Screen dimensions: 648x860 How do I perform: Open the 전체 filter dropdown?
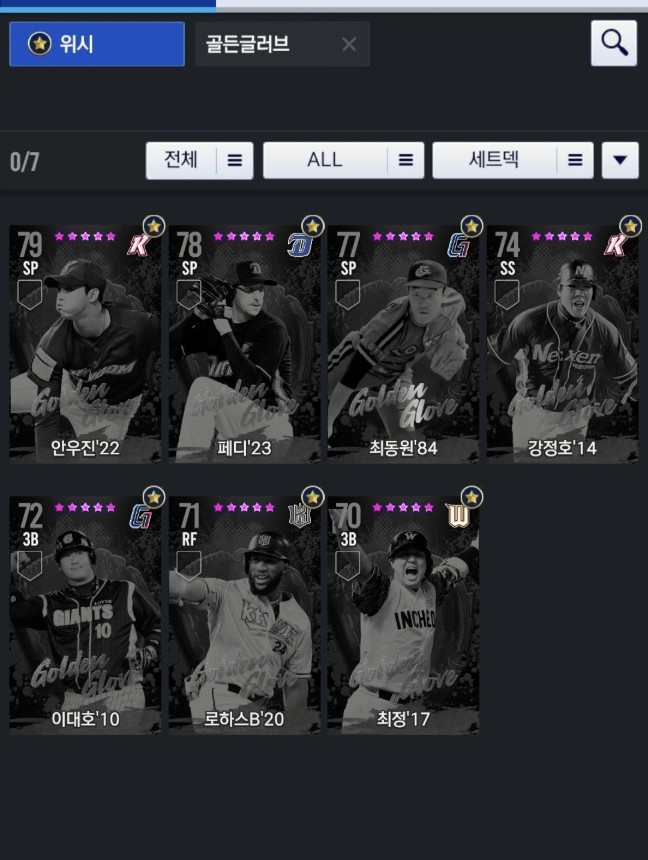200,160
